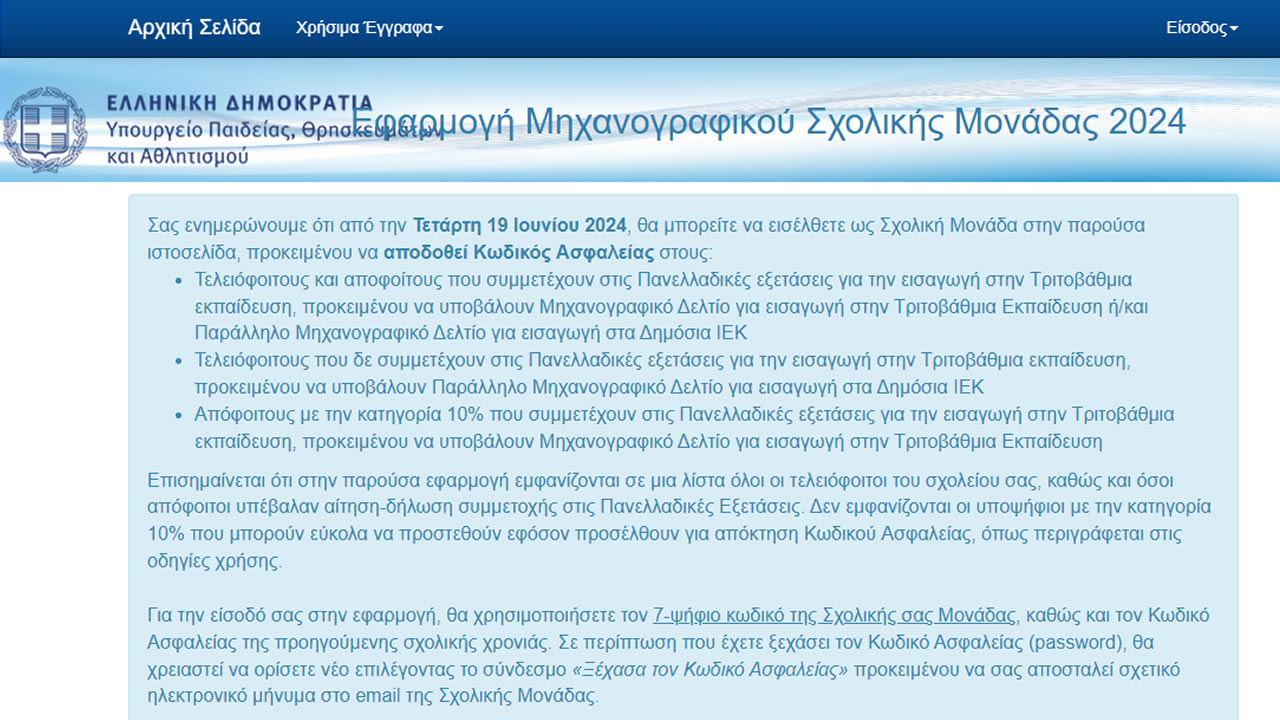Click the και Αθλητισμού line under the ministry name
This screenshot has width=1280, height=720.
pyautogui.click(x=177, y=156)
